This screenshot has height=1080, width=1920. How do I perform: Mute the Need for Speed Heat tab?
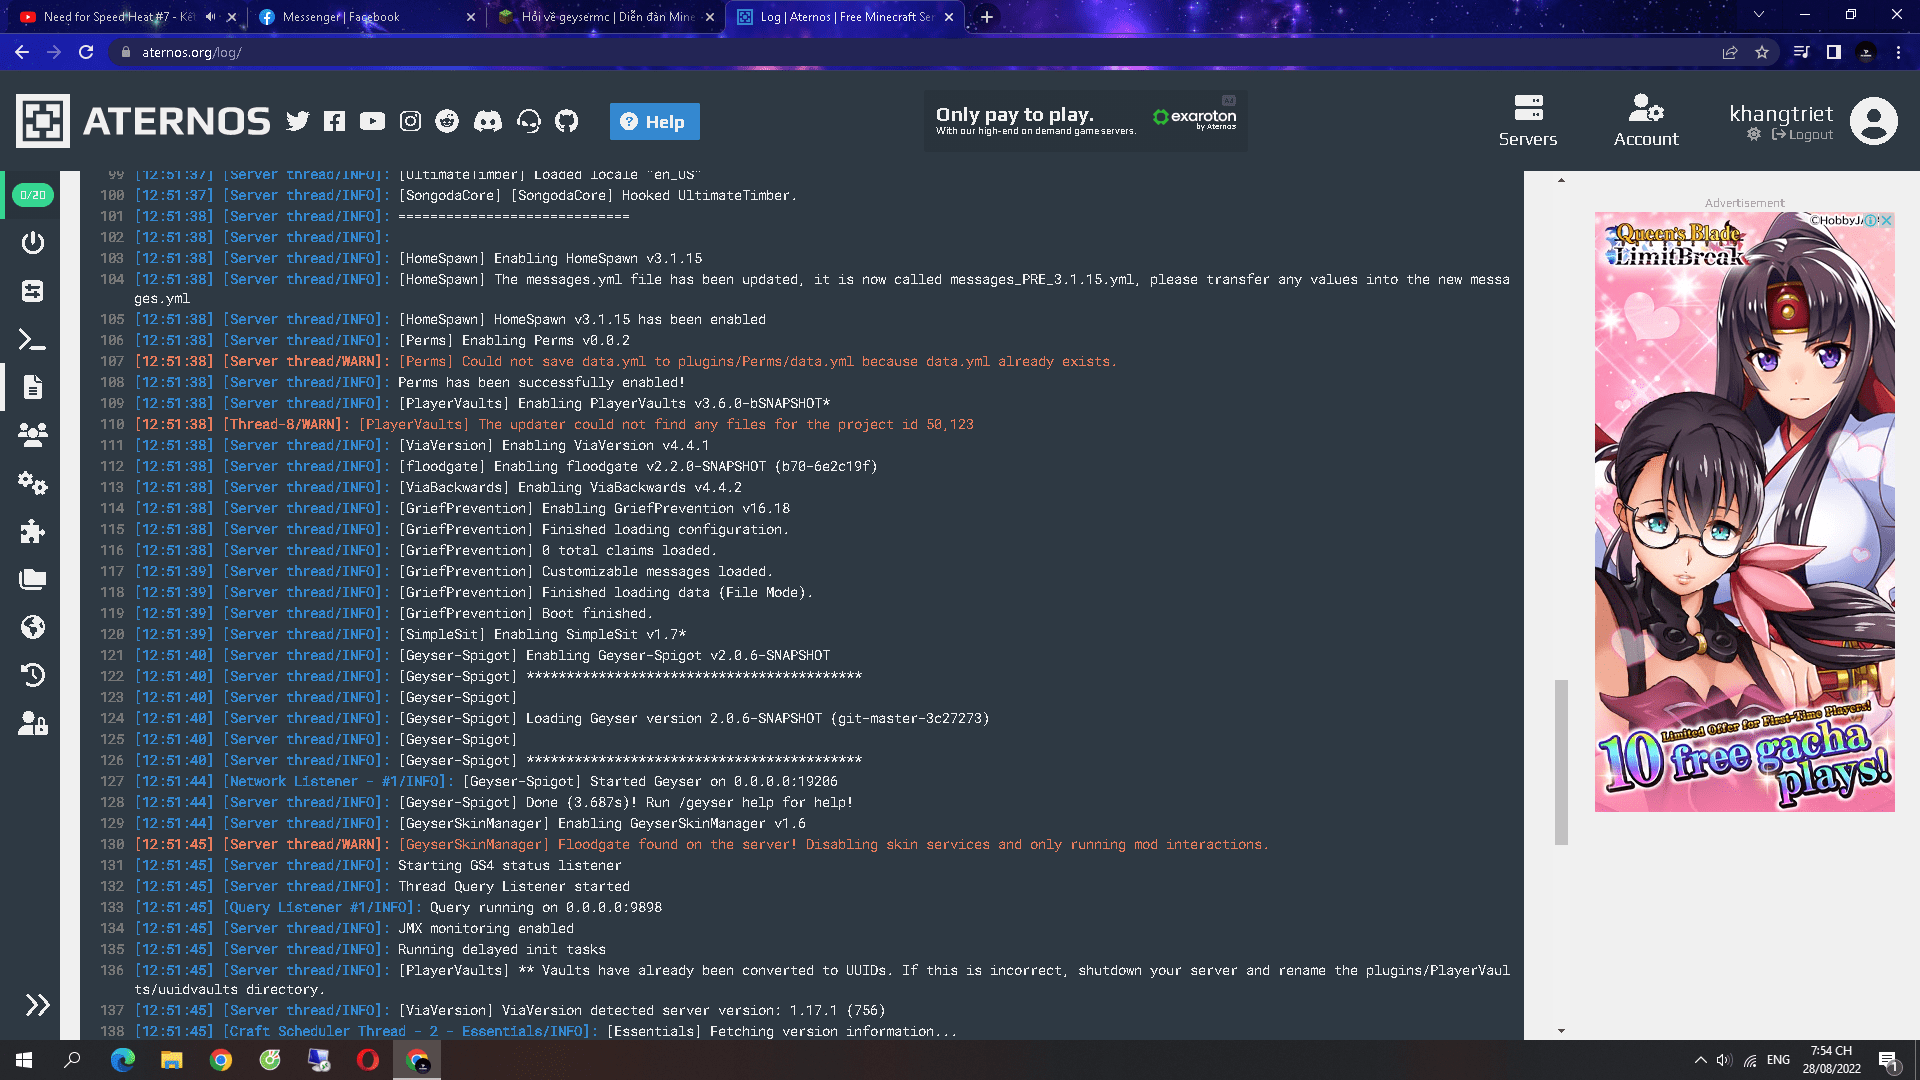(x=211, y=17)
